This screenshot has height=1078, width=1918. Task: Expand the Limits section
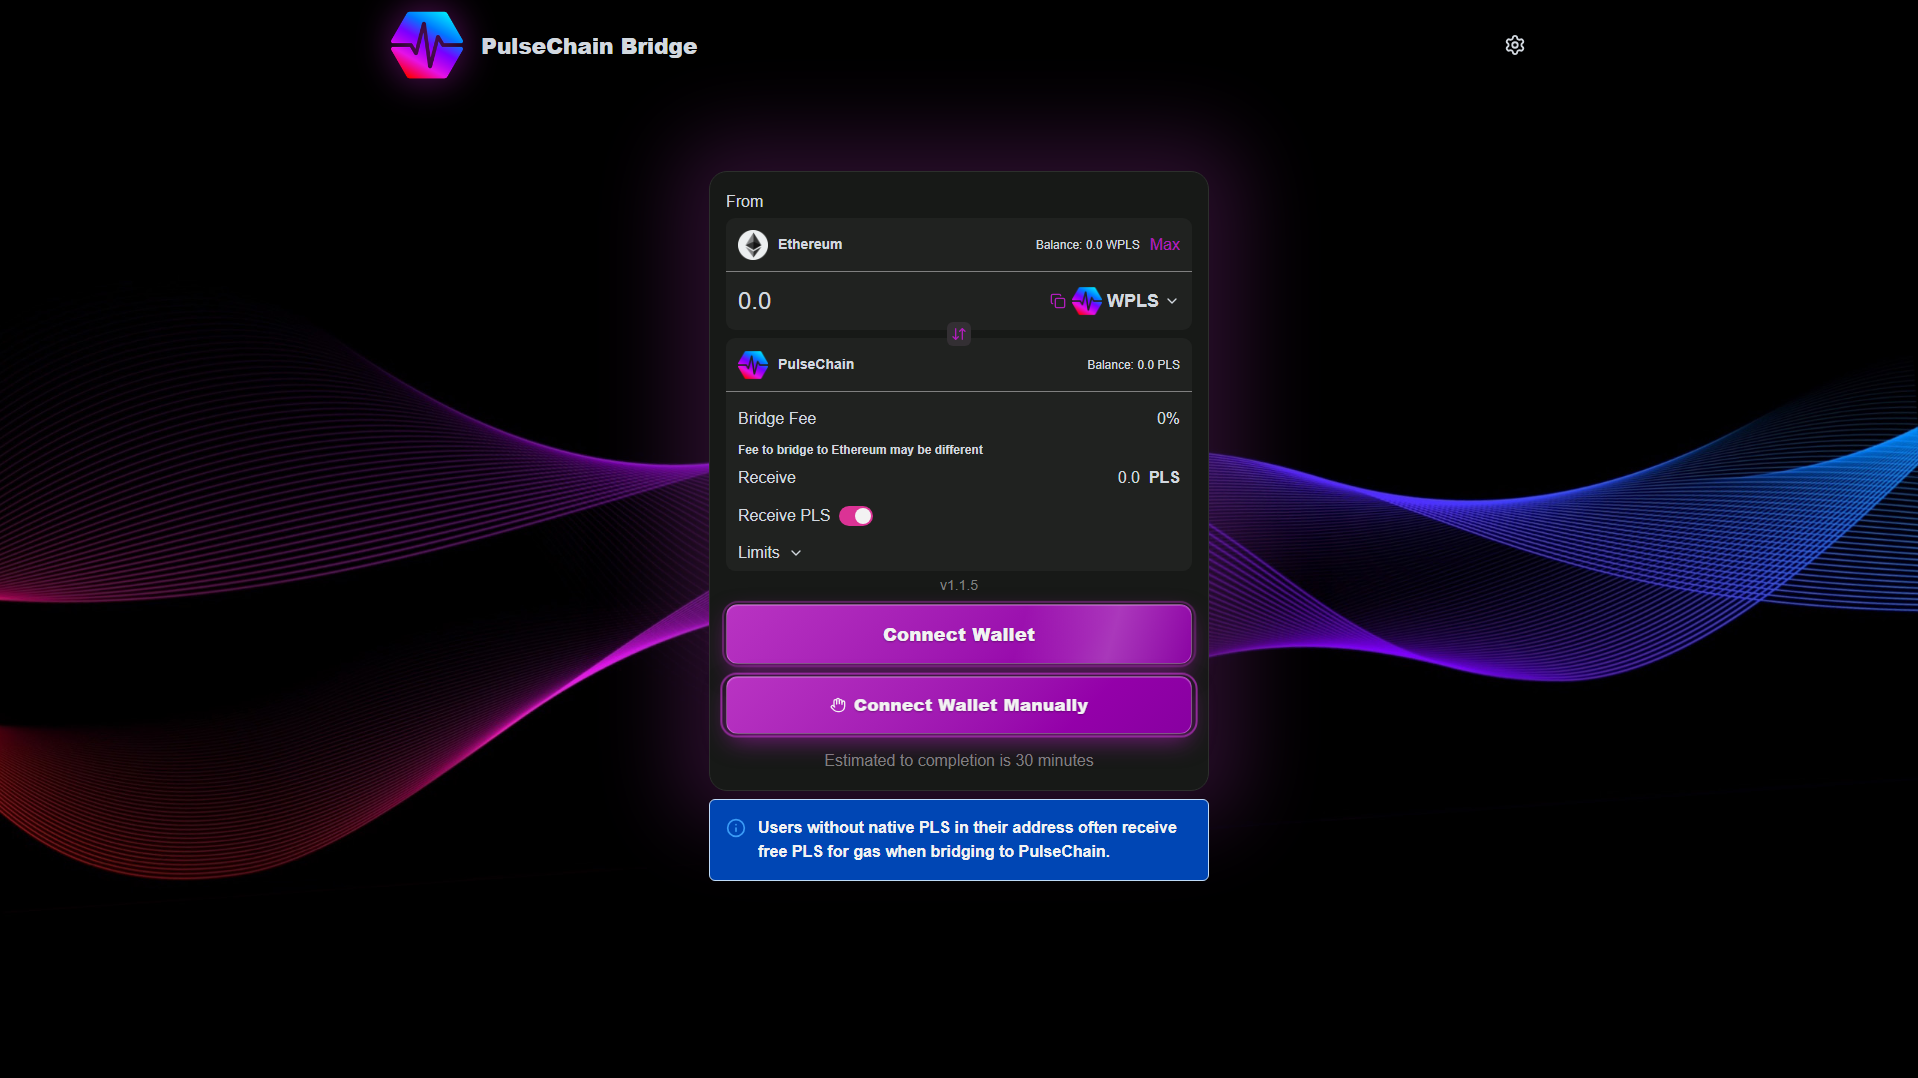[769, 553]
